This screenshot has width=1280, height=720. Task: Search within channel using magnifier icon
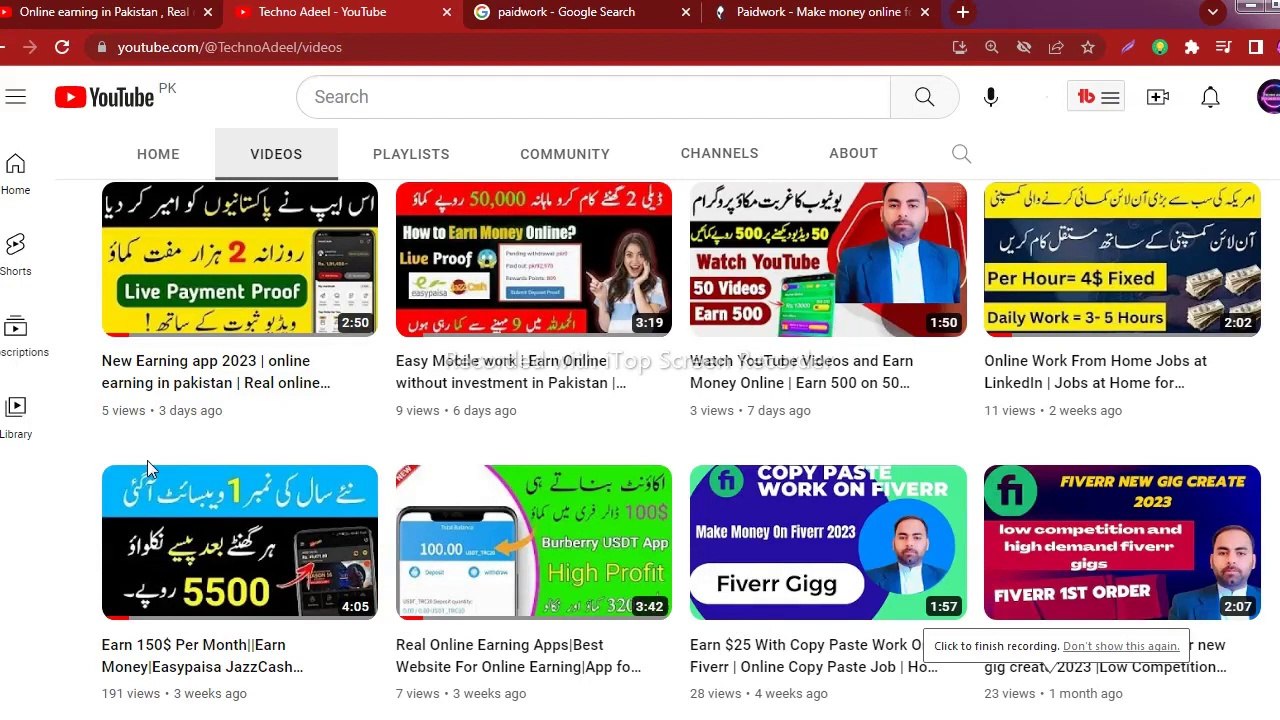[x=961, y=154]
